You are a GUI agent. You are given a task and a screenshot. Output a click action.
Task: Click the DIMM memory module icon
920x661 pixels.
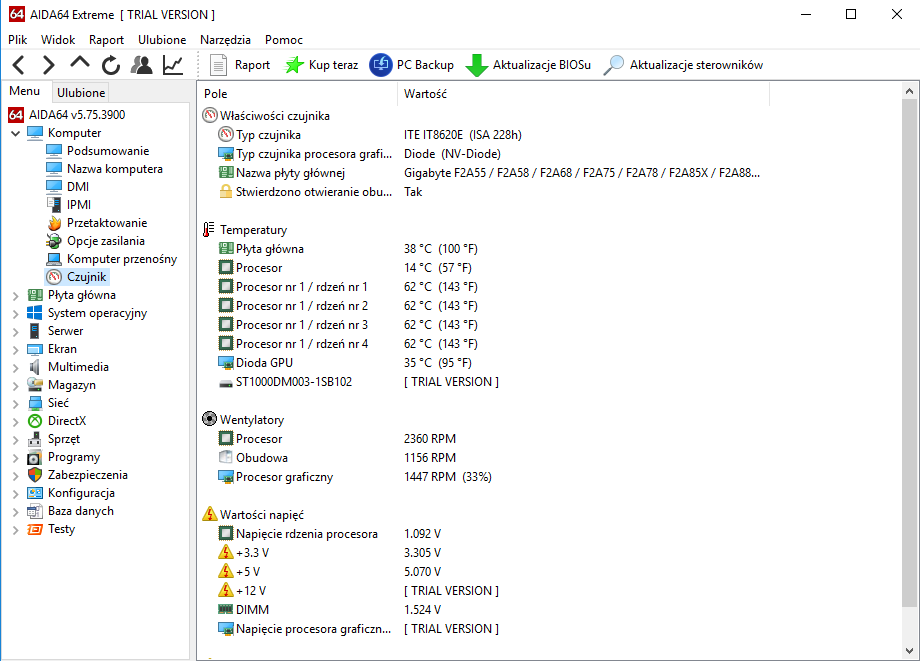tap(226, 609)
